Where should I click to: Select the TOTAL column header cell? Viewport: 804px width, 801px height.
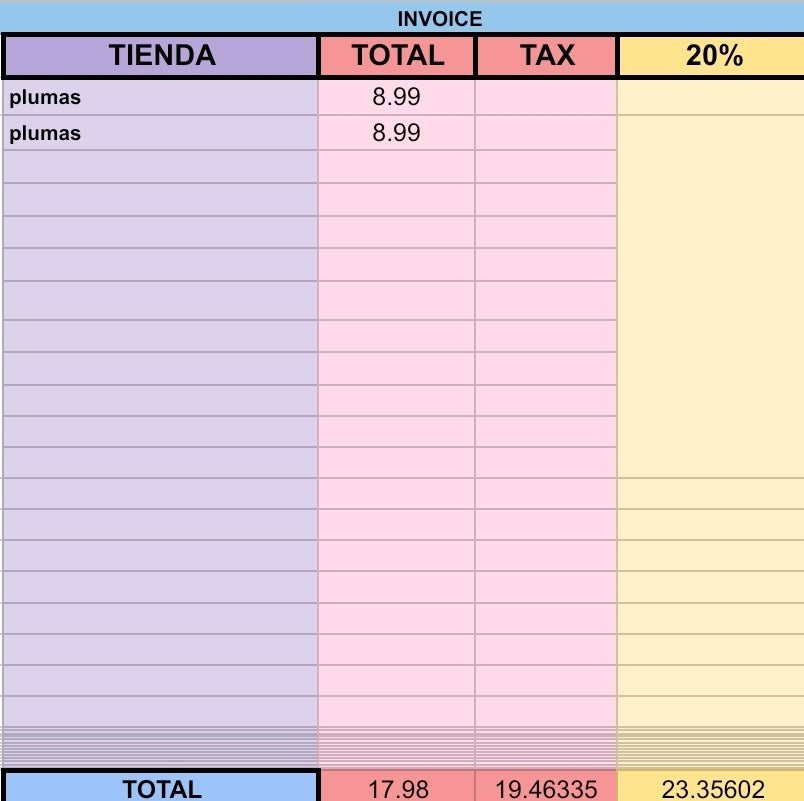[397, 55]
